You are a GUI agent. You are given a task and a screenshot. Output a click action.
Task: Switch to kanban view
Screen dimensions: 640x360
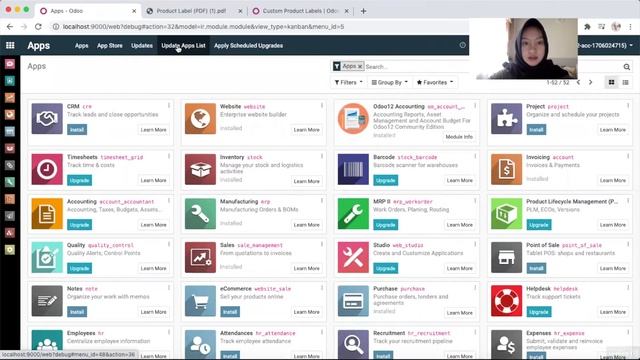(x=611, y=82)
